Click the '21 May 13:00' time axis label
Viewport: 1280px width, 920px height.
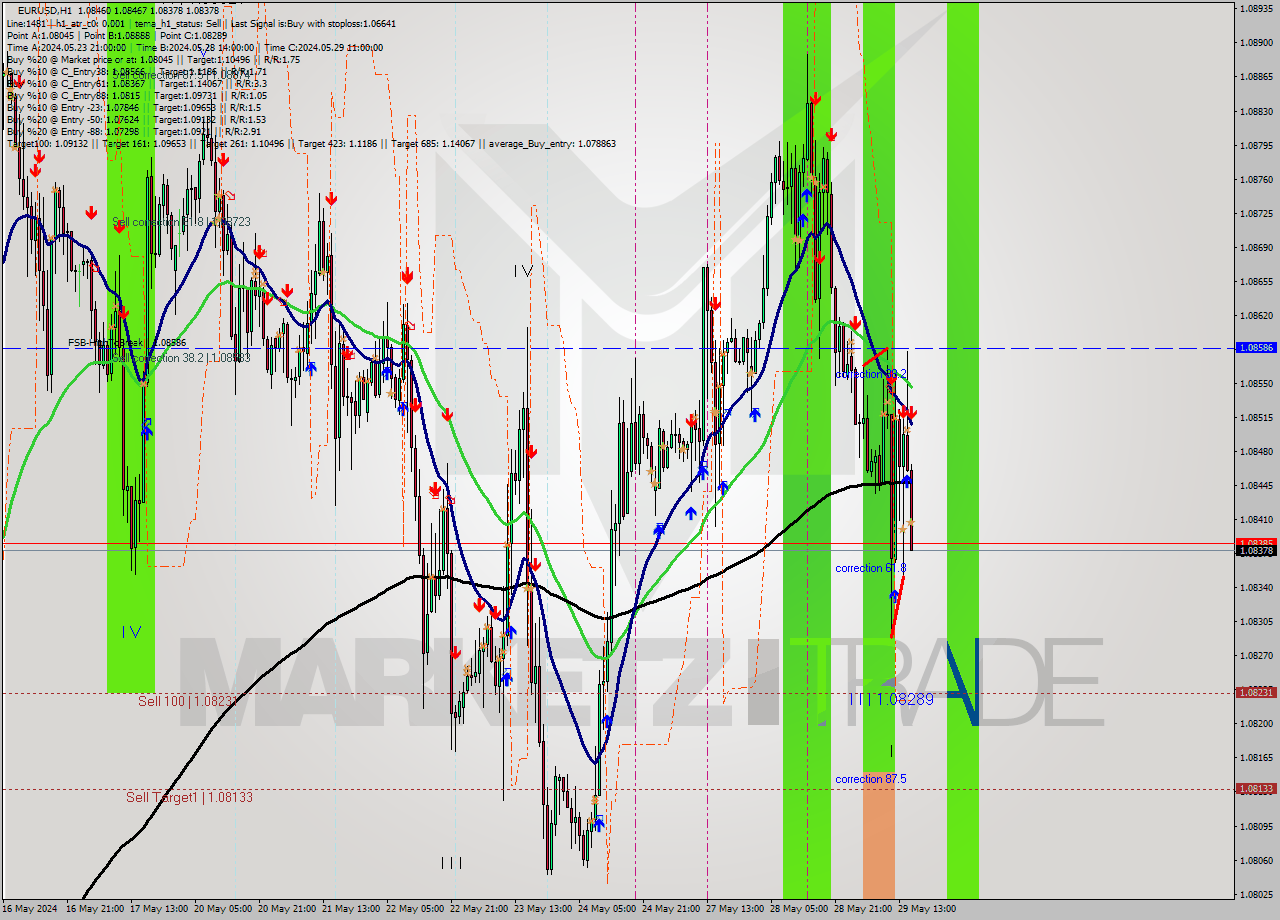click(x=351, y=909)
